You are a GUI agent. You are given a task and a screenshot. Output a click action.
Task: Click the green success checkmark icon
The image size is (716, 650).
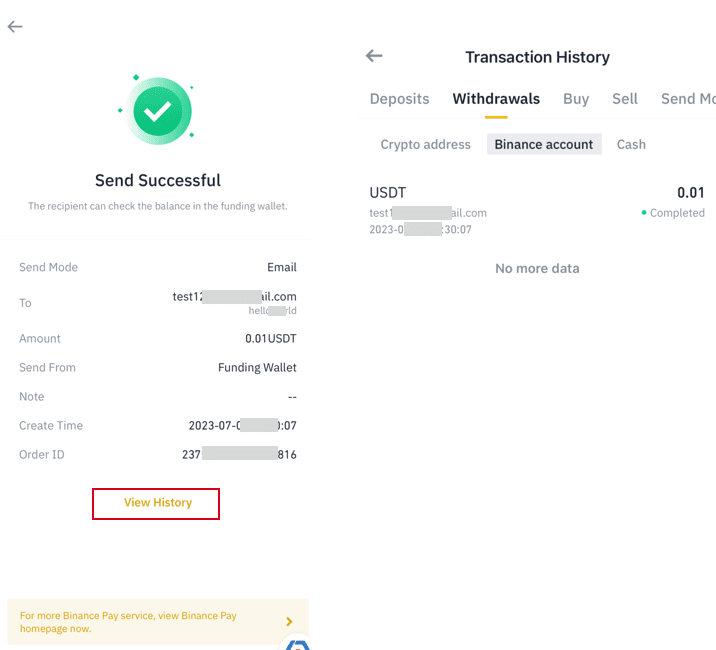point(157,112)
